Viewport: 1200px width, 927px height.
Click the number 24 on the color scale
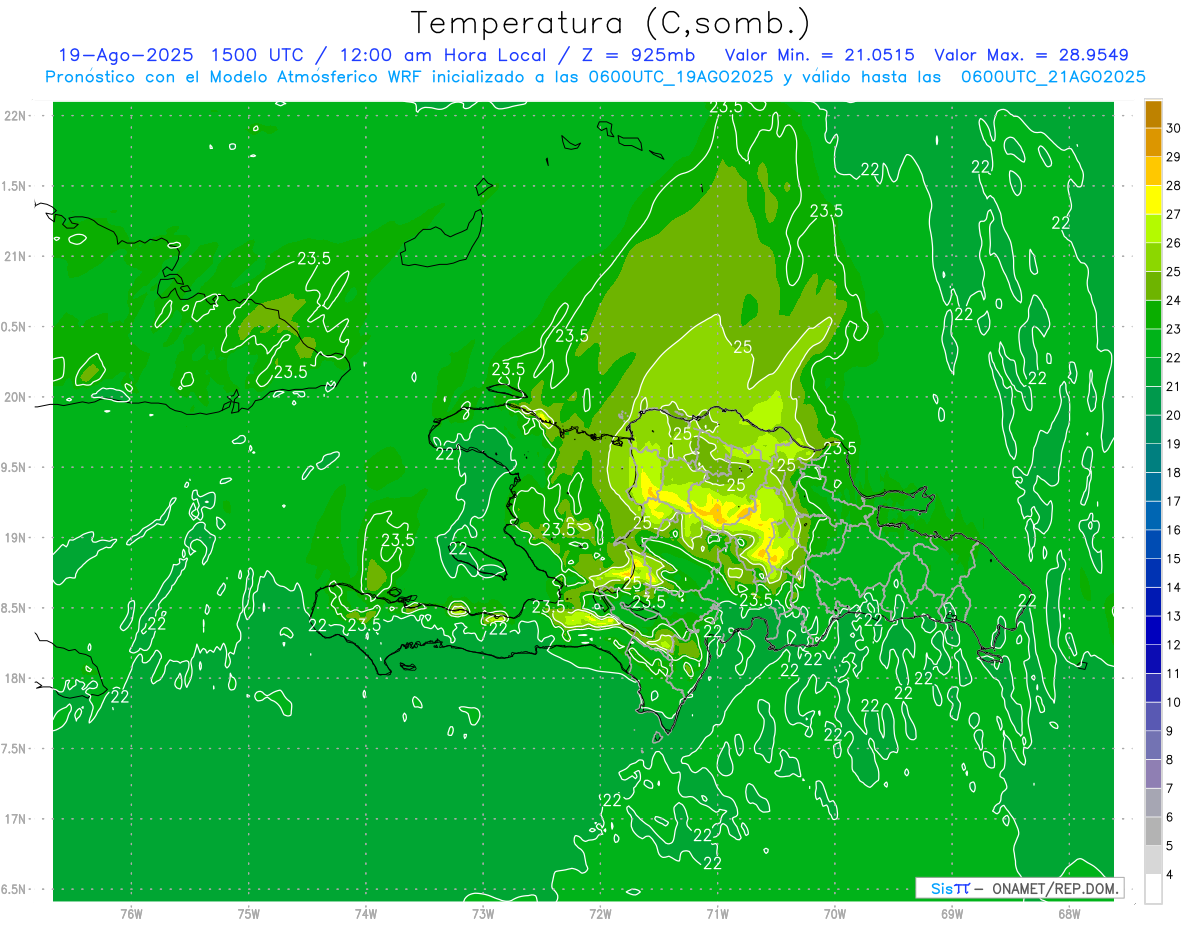[x=1173, y=301]
